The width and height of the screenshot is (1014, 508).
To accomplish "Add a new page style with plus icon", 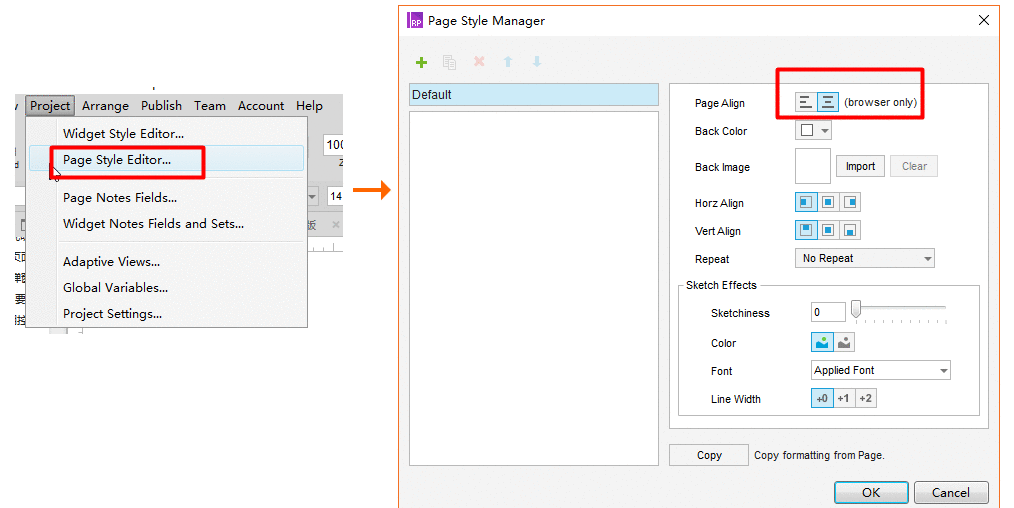I will click(x=422, y=62).
